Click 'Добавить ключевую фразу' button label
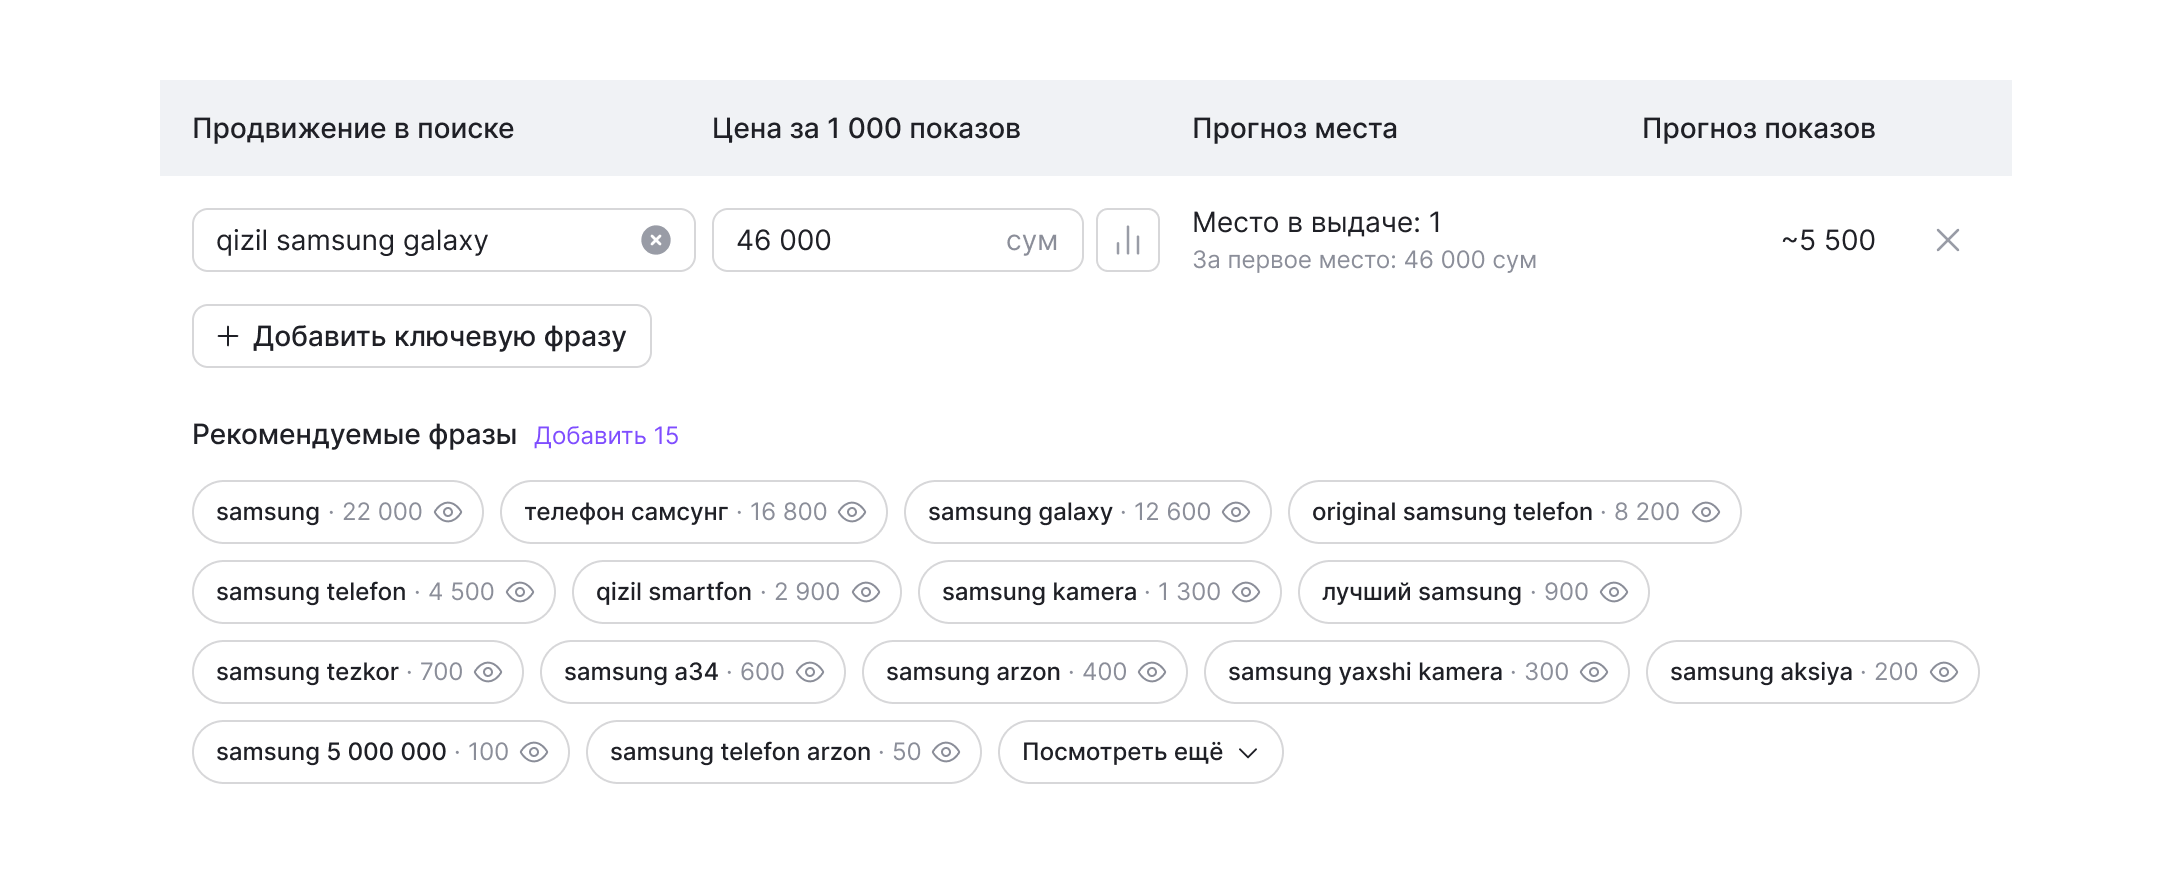 click(439, 337)
